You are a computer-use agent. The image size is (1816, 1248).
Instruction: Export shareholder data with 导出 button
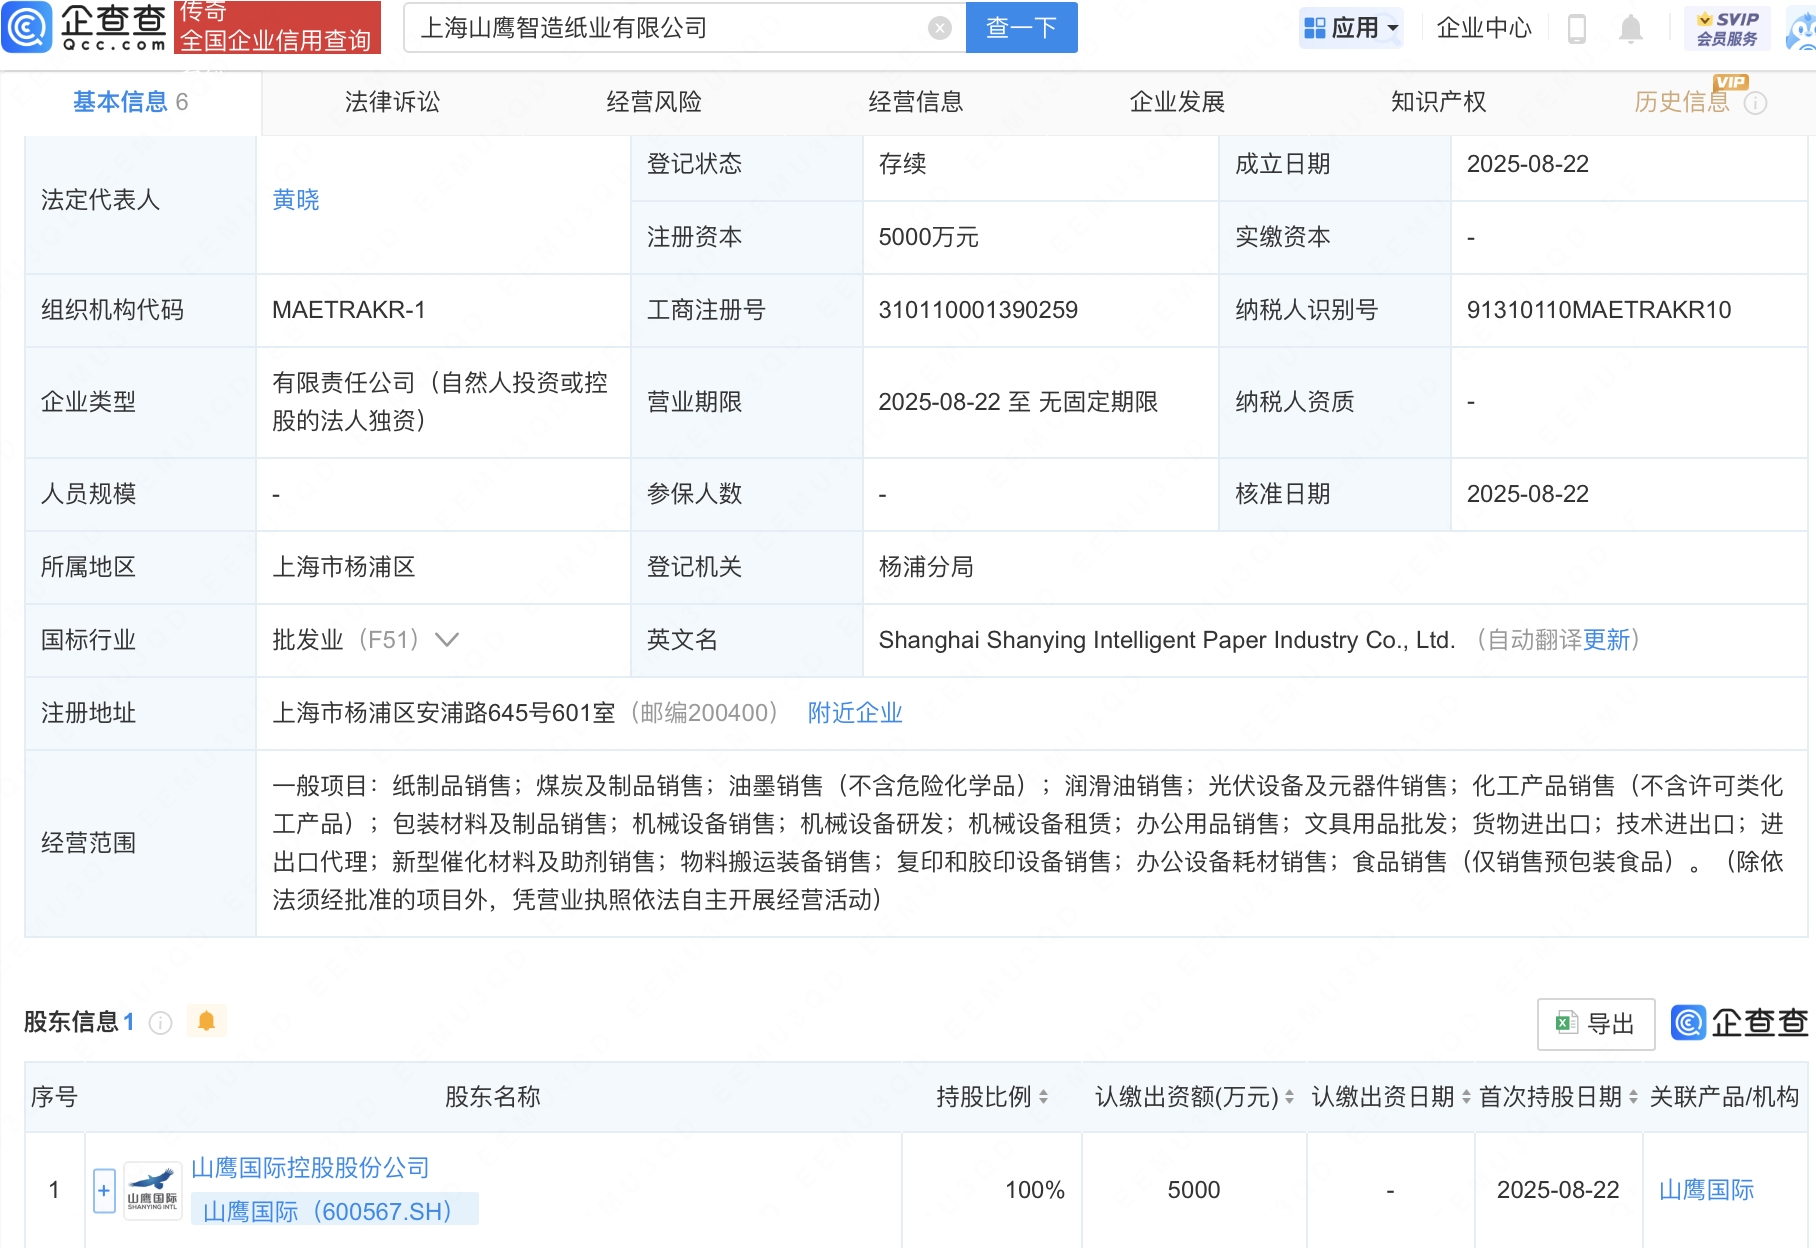tap(1595, 1023)
